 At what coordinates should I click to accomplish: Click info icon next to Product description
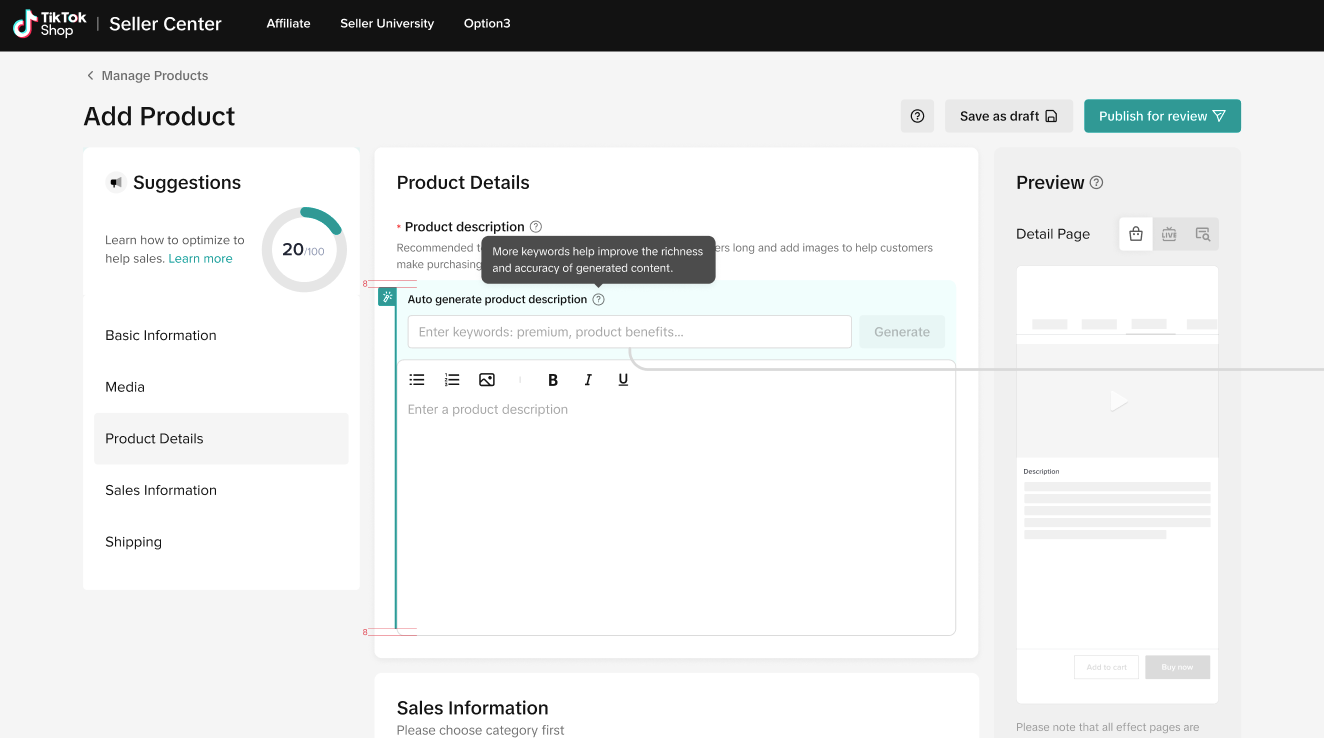pyautogui.click(x=536, y=227)
